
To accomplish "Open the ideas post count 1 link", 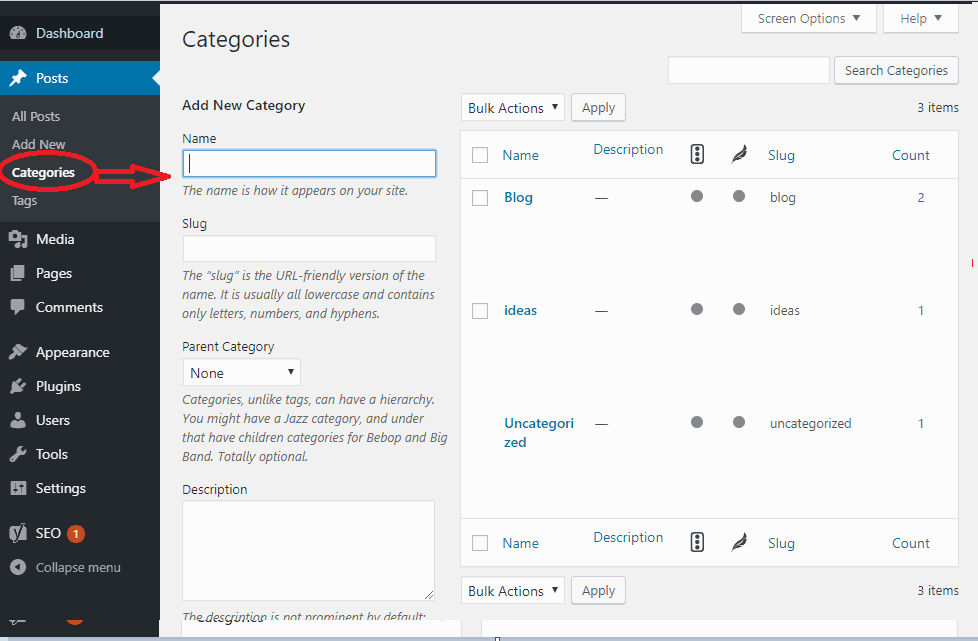I will [x=921, y=311].
